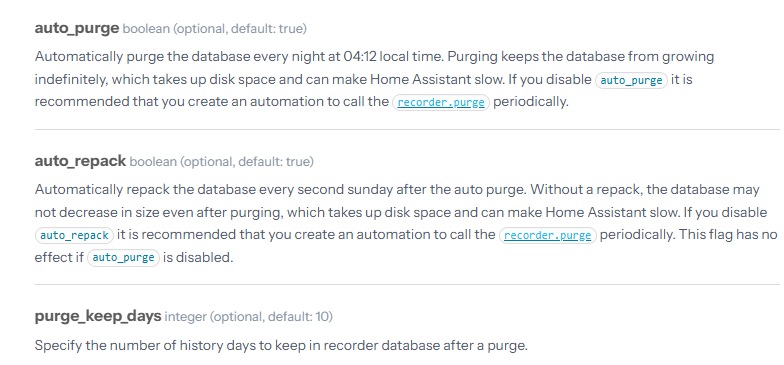Click the purge_keep_days option heading
The width and height of the screenshot is (784, 365).
(x=98, y=316)
